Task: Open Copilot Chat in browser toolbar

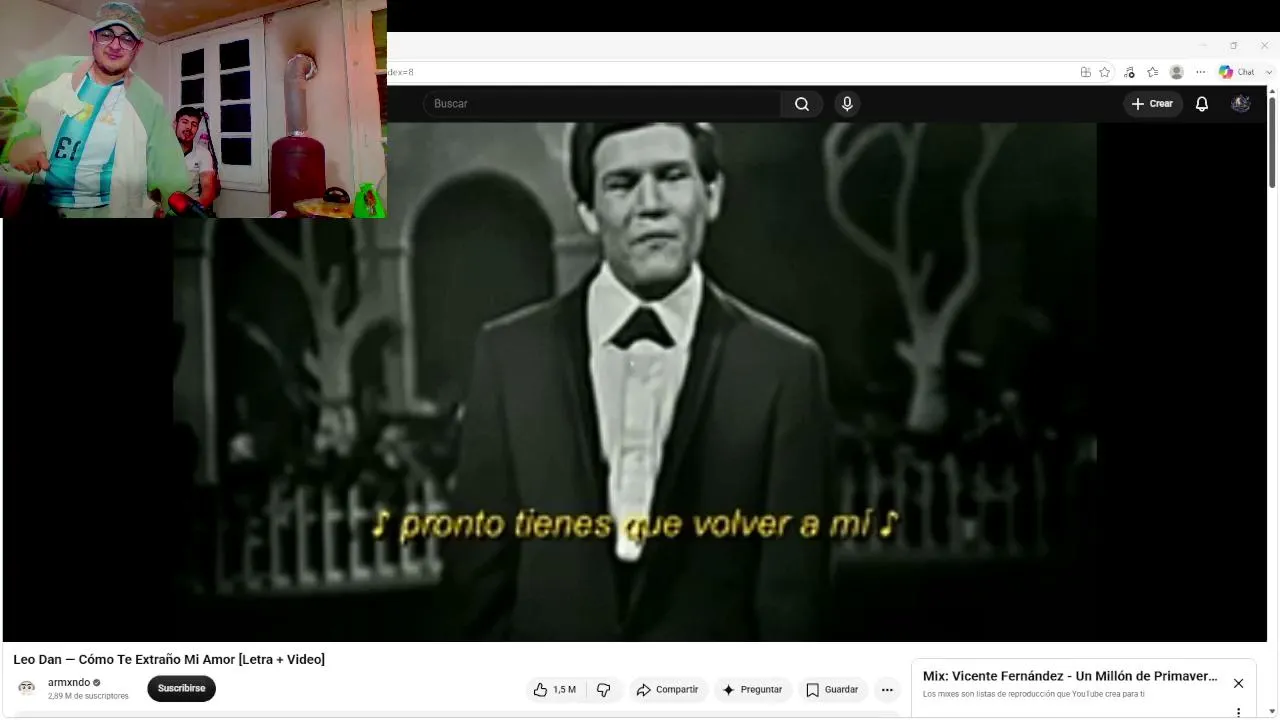Action: pyautogui.click(x=1237, y=72)
